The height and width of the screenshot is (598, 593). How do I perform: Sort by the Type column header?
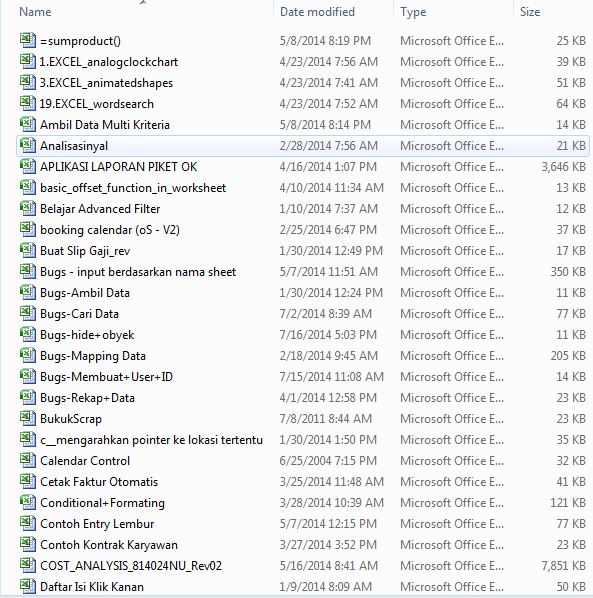(413, 12)
